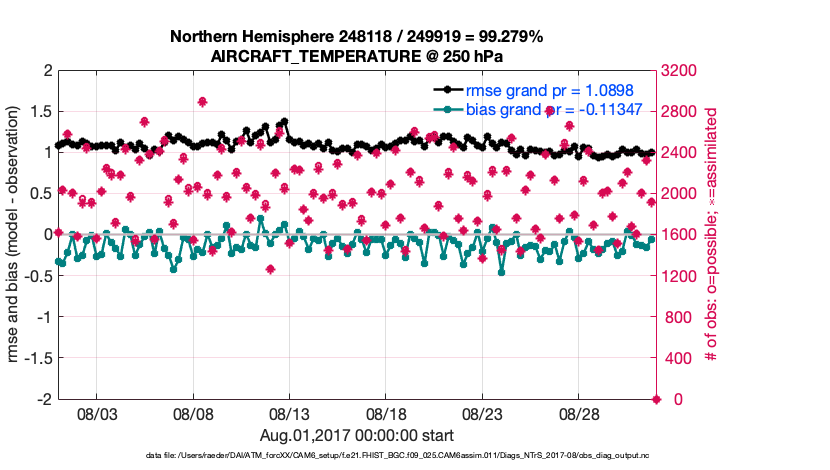The width and height of the screenshot is (830, 470).
Task: Click the red marker at zero observations
Action: tap(656, 399)
